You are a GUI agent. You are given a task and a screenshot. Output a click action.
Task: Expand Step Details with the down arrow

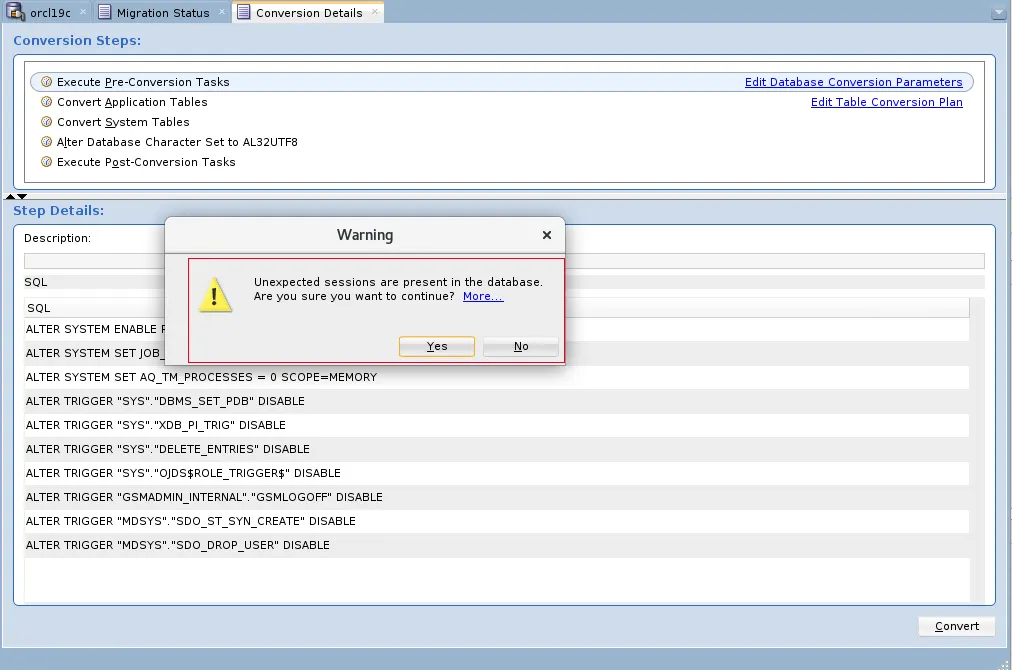click(x=22, y=196)
